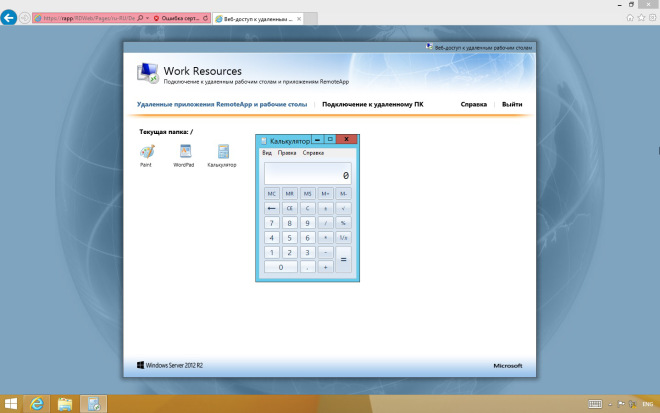Open the WordPad RemoteApp icon
The image size is (660, 413).
coord(184,152)
